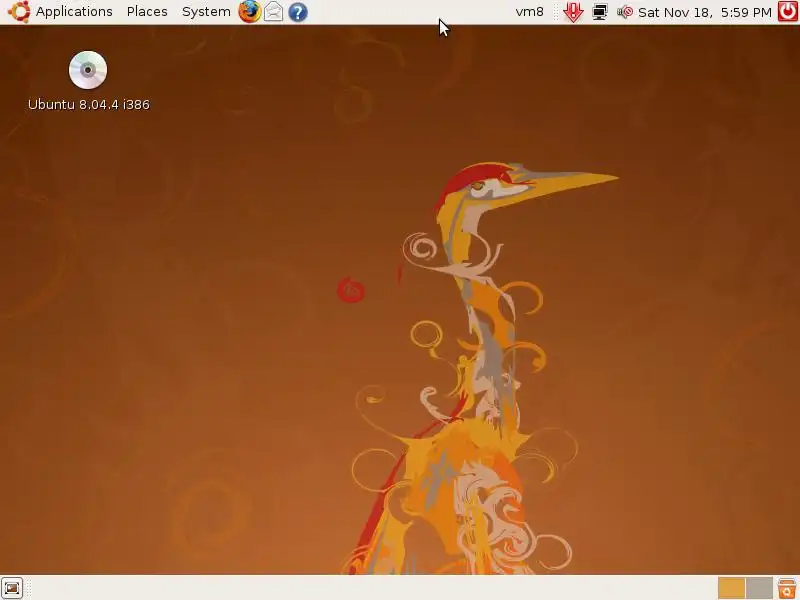Open the Help question-mark icon
The height and width of the screenshot is (600, 800).
(298, 12)
